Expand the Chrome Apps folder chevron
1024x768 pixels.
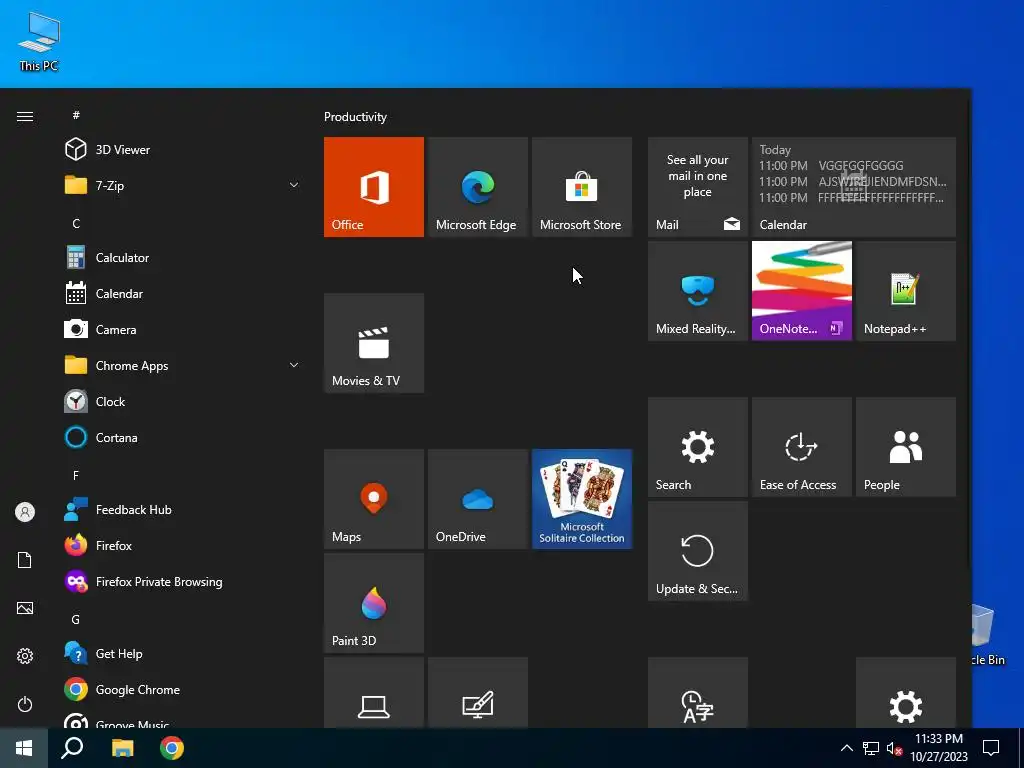(x=294, y=366)
